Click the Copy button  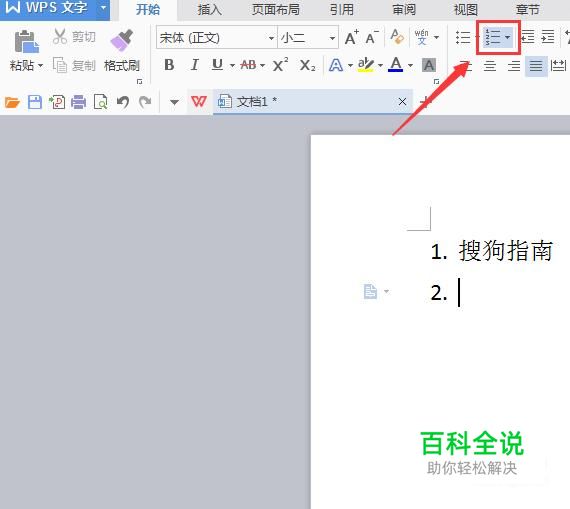[74, 65]
